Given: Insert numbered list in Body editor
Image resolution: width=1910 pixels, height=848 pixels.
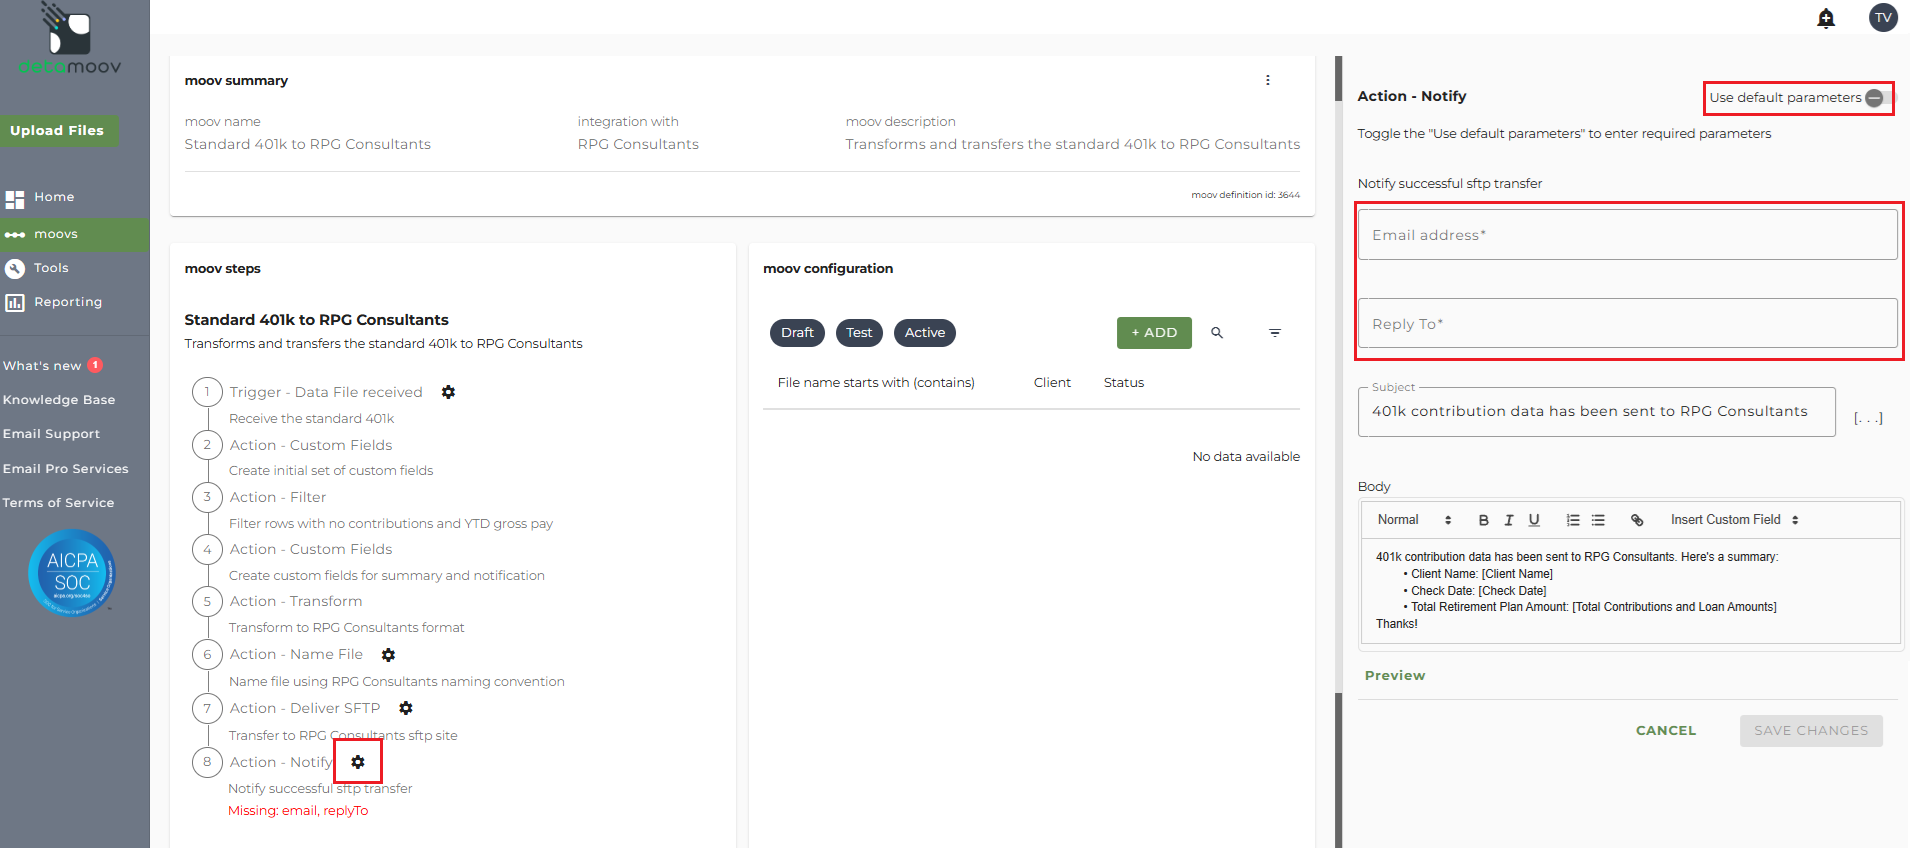Looking at the screenshot, I should click(x=1573, y=520).
